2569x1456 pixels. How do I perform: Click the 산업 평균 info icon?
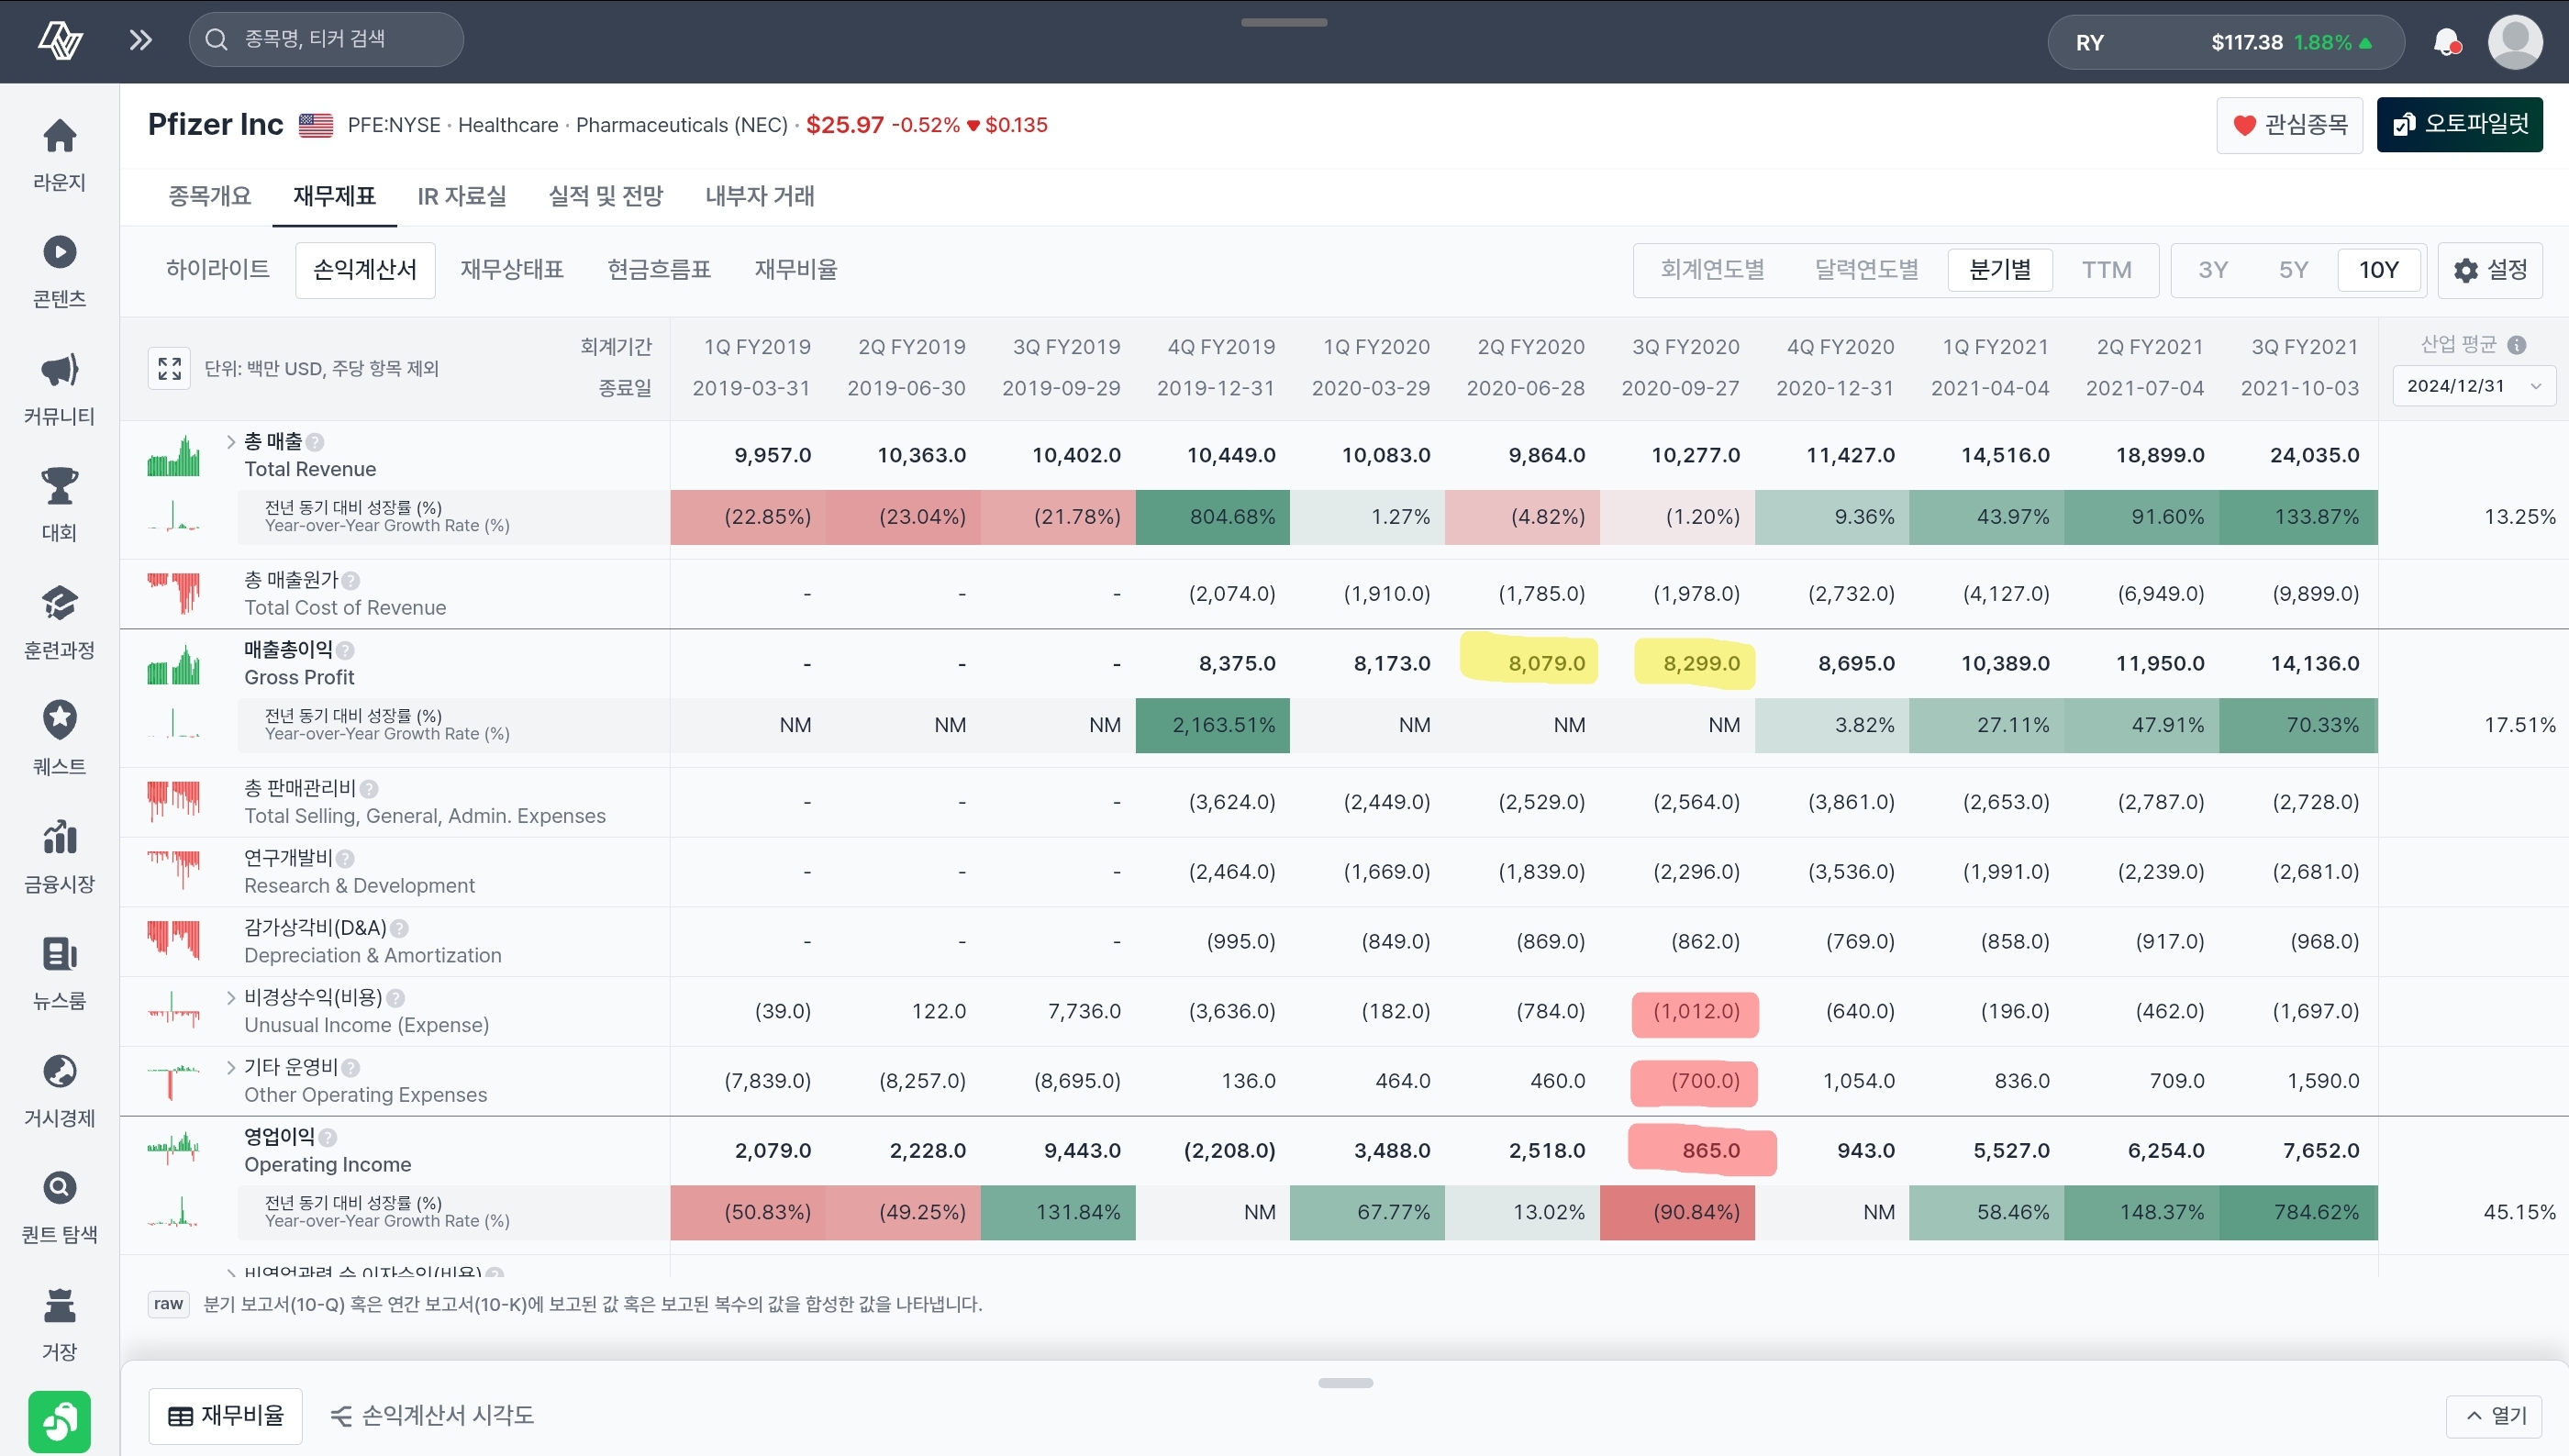click(x=2517, y=345)
